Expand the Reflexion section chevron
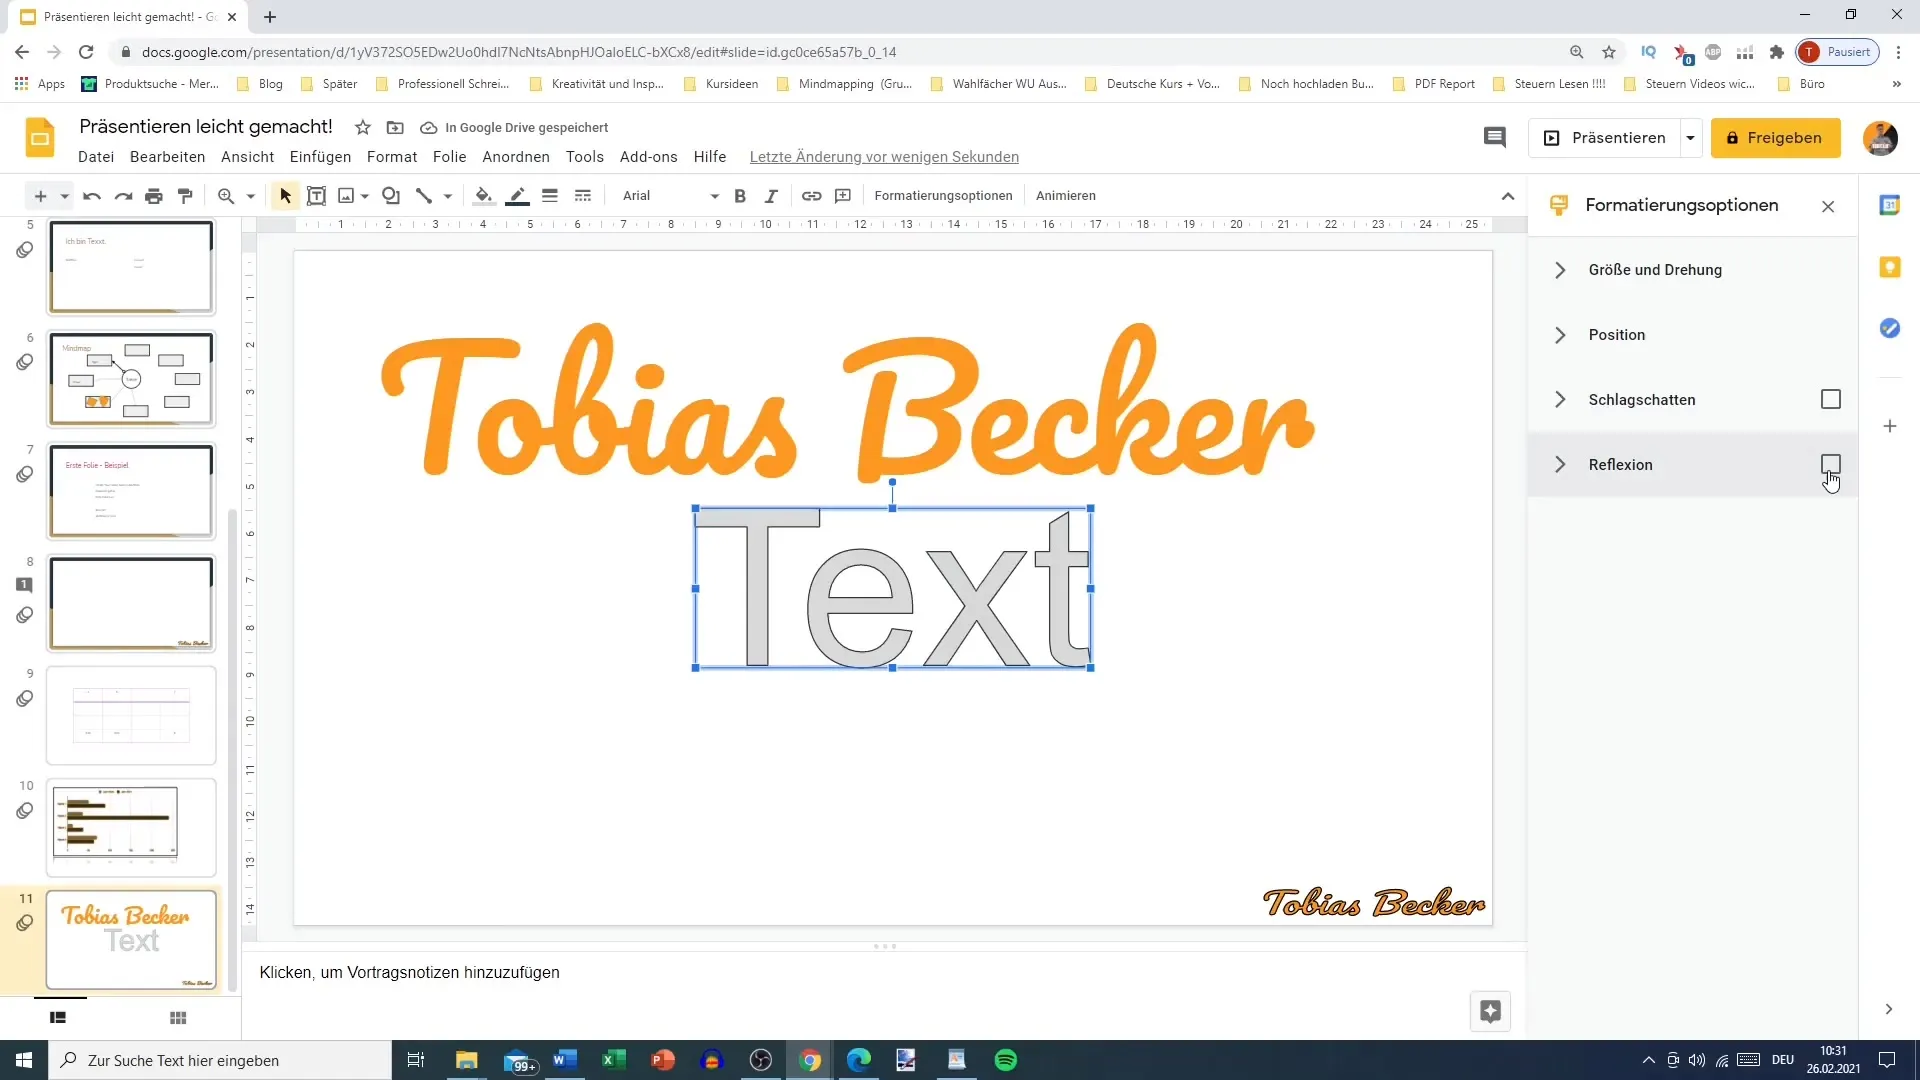 (1560, 464)
